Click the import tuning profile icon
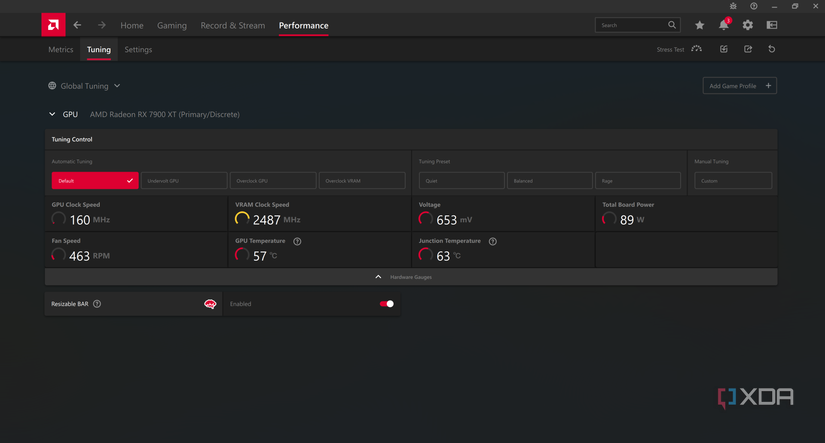825x443 pixels. point(724,49)
